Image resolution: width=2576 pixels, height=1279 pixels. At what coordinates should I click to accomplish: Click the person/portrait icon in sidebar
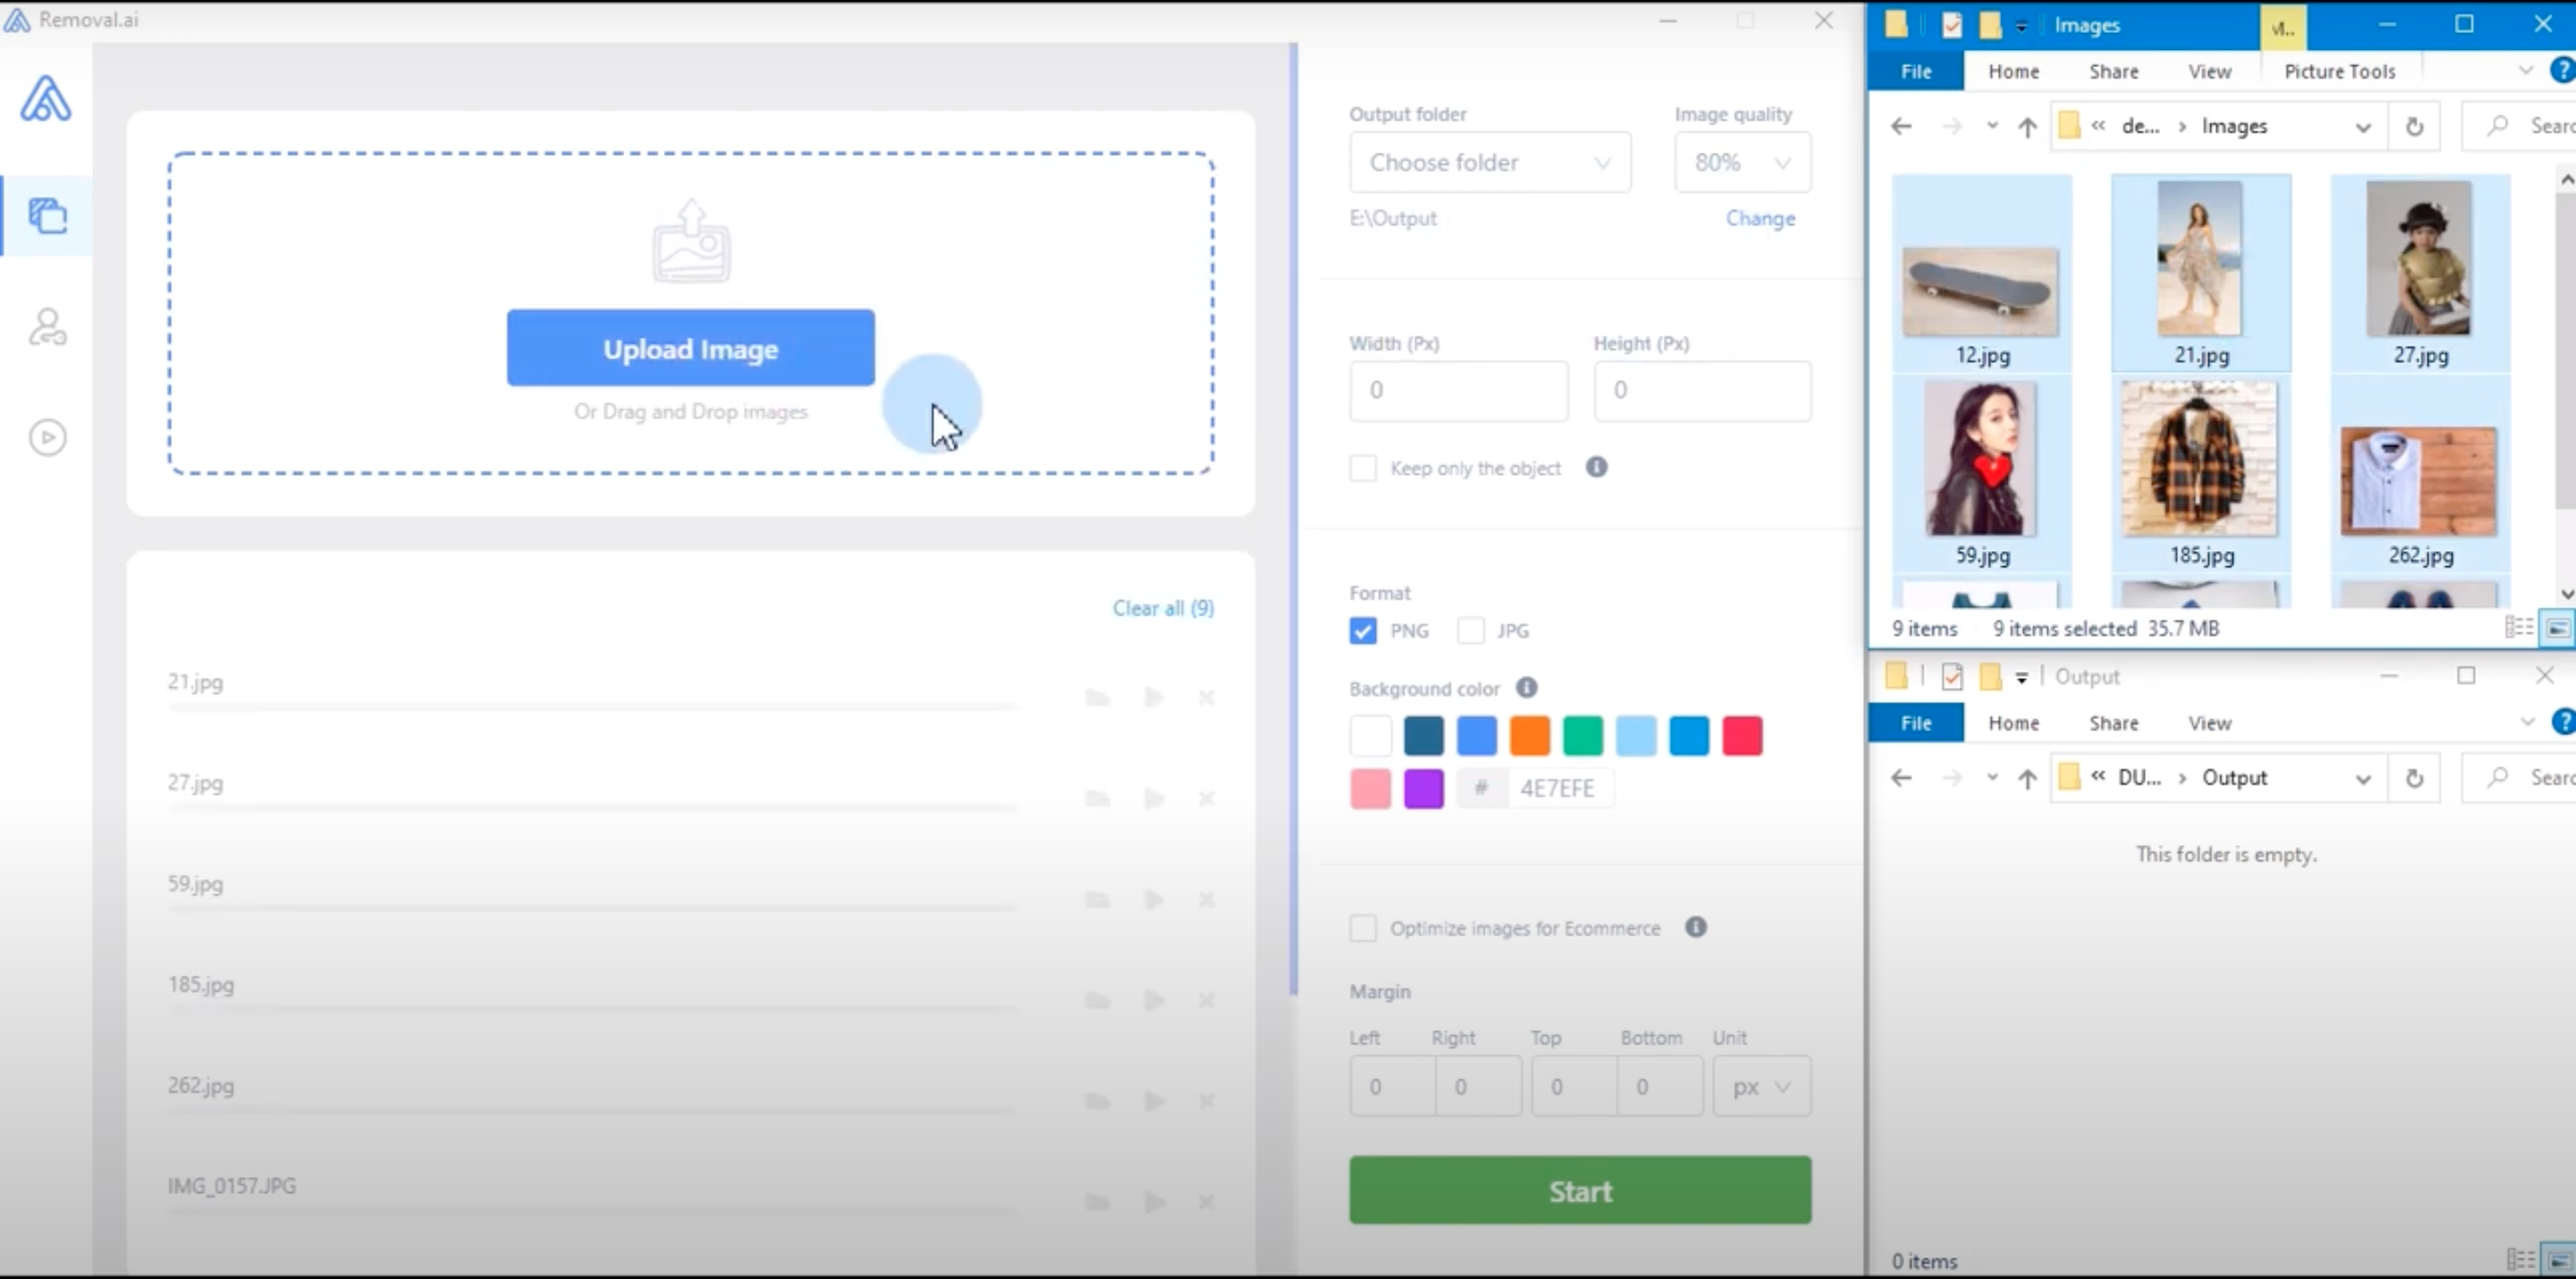(x=47, y=326)
